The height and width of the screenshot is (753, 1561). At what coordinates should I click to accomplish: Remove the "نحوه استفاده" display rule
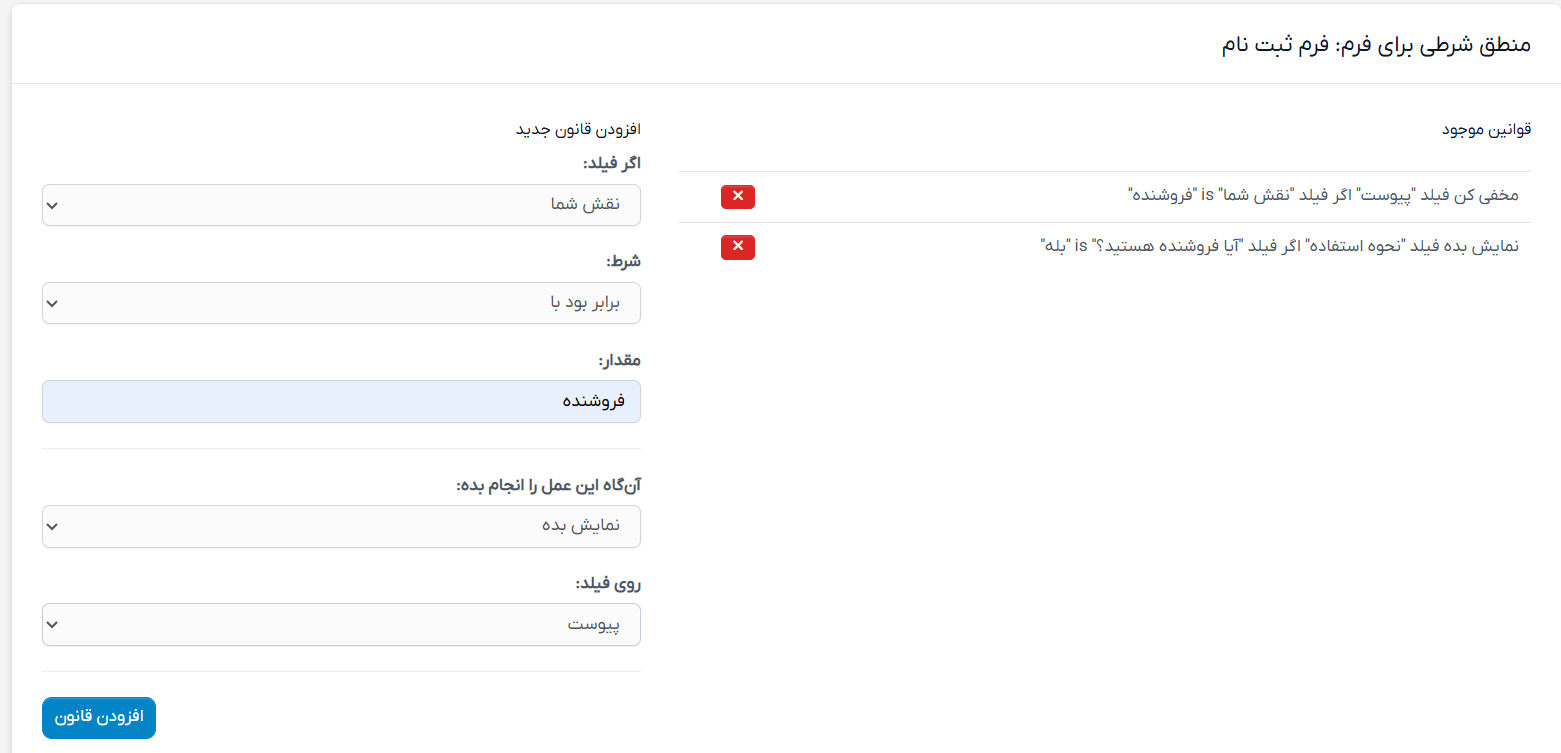(737, 247)
